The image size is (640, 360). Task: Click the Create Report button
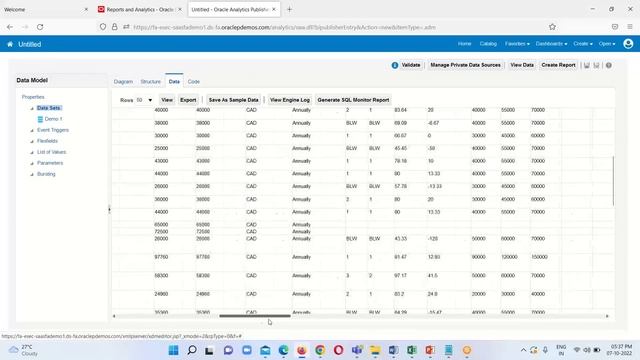click(x=558, y=65)
